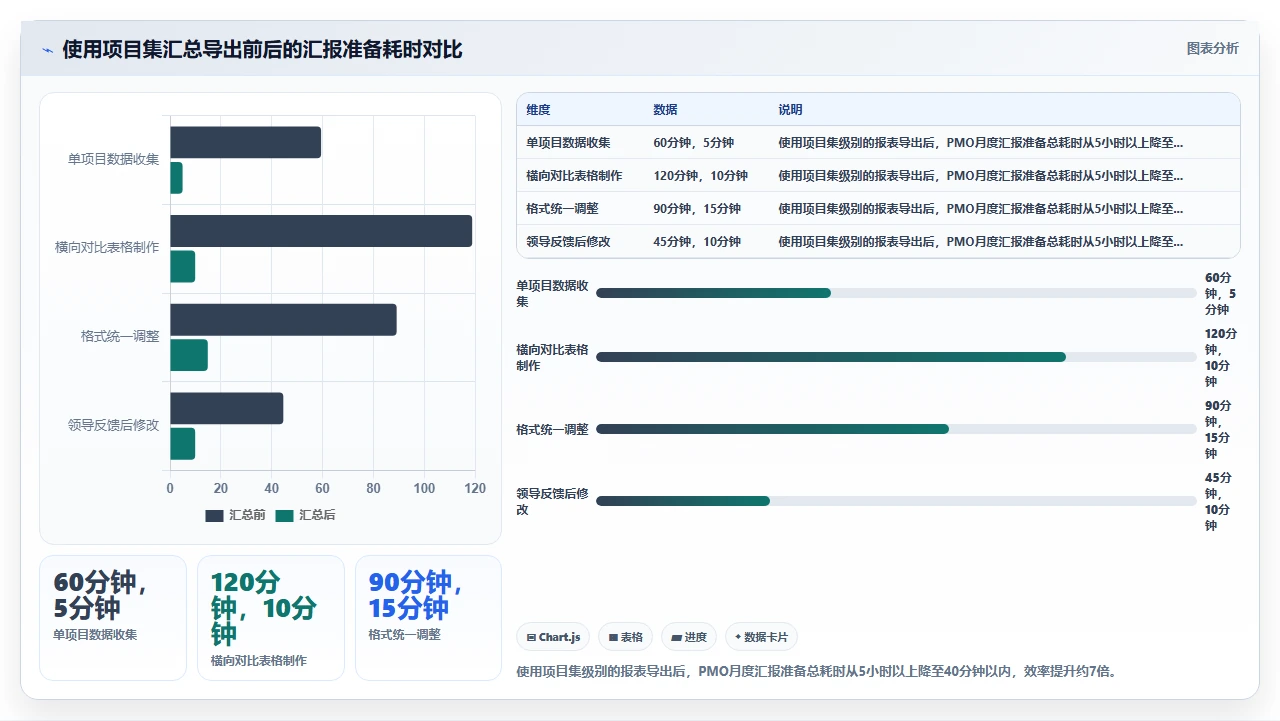Click the teal 汇总后 legend color box
The image size is (1280, 721).
[x=285, y=515]
